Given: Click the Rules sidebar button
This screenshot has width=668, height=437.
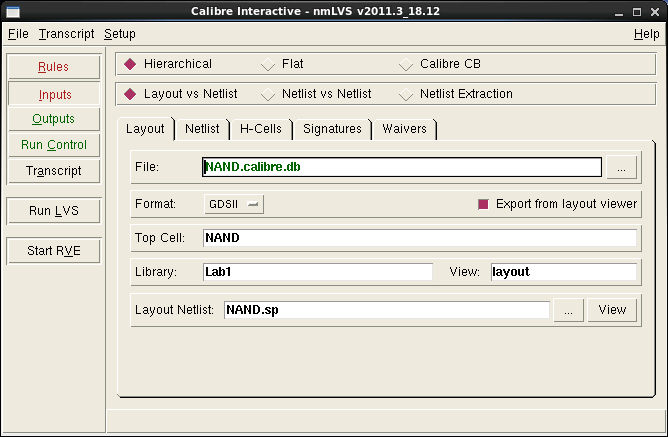Looking at the screenshot, I should coord(54,67).
